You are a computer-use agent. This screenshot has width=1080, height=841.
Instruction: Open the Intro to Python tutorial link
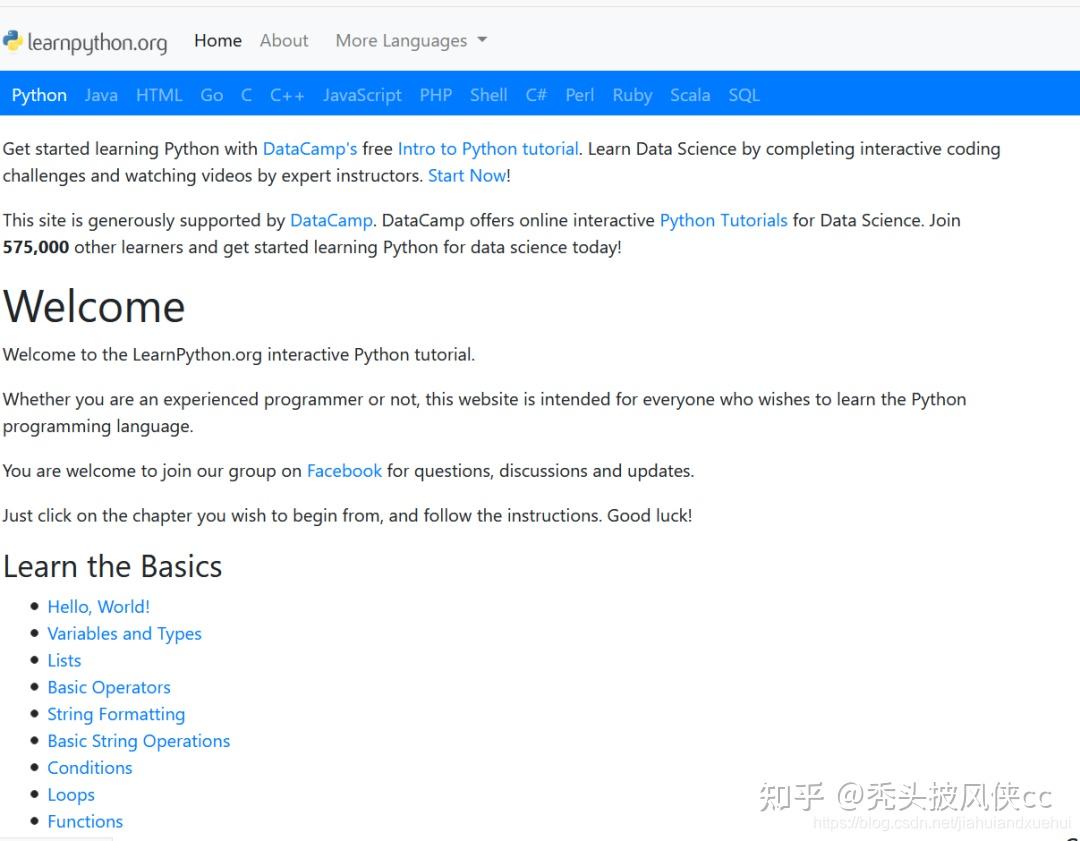pyautogui.click(x=487, y=148)
